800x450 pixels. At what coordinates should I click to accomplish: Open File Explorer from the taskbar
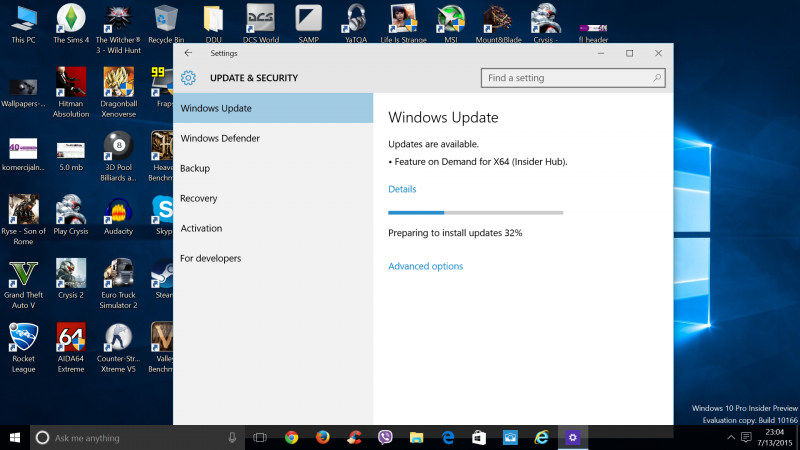coord(416,438)
